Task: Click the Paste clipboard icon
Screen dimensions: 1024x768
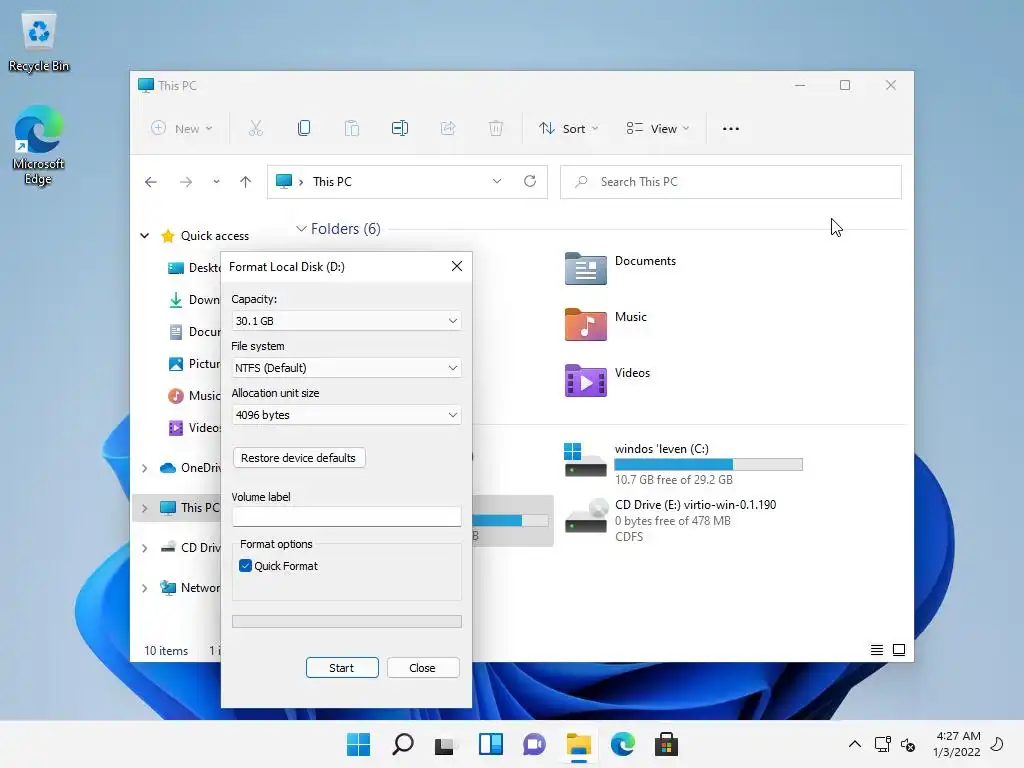Action: tap(352, 129)
